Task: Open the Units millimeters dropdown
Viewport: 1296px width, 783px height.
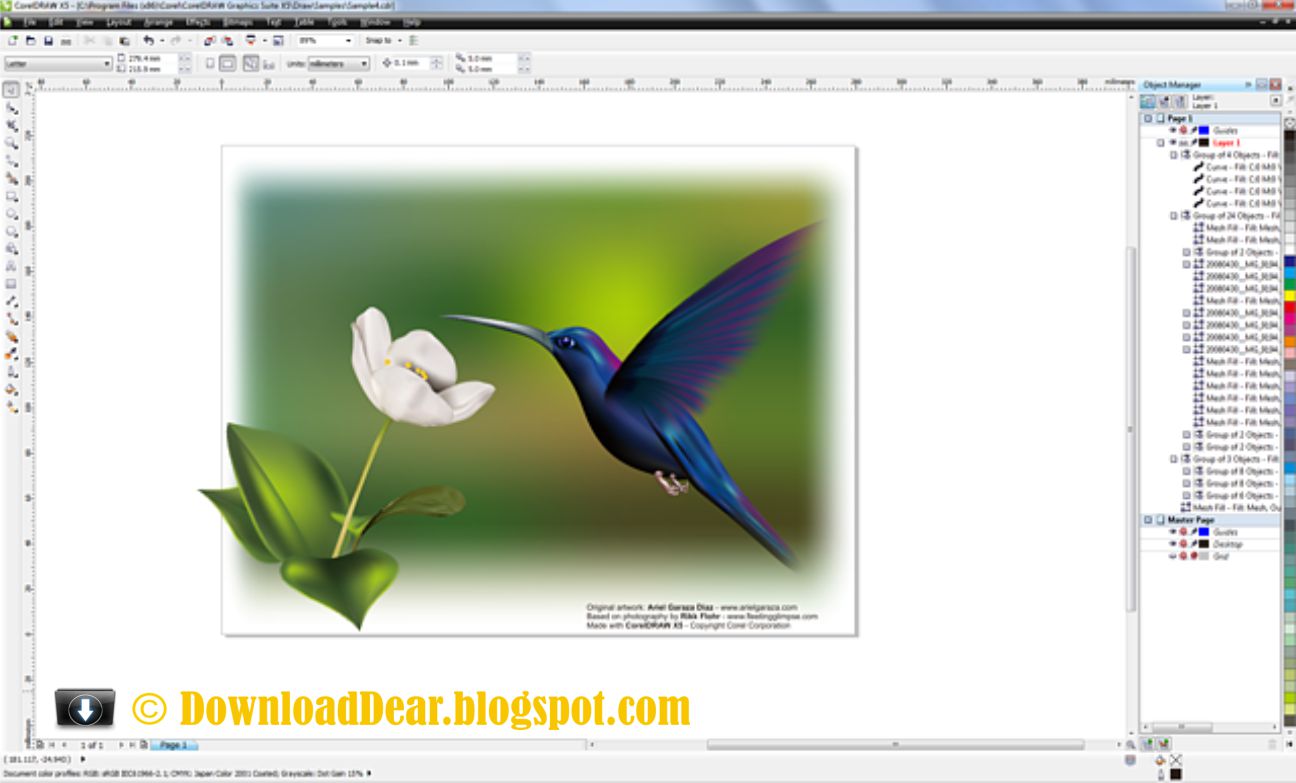Action: pyautogui.click(x=364, y=63)
